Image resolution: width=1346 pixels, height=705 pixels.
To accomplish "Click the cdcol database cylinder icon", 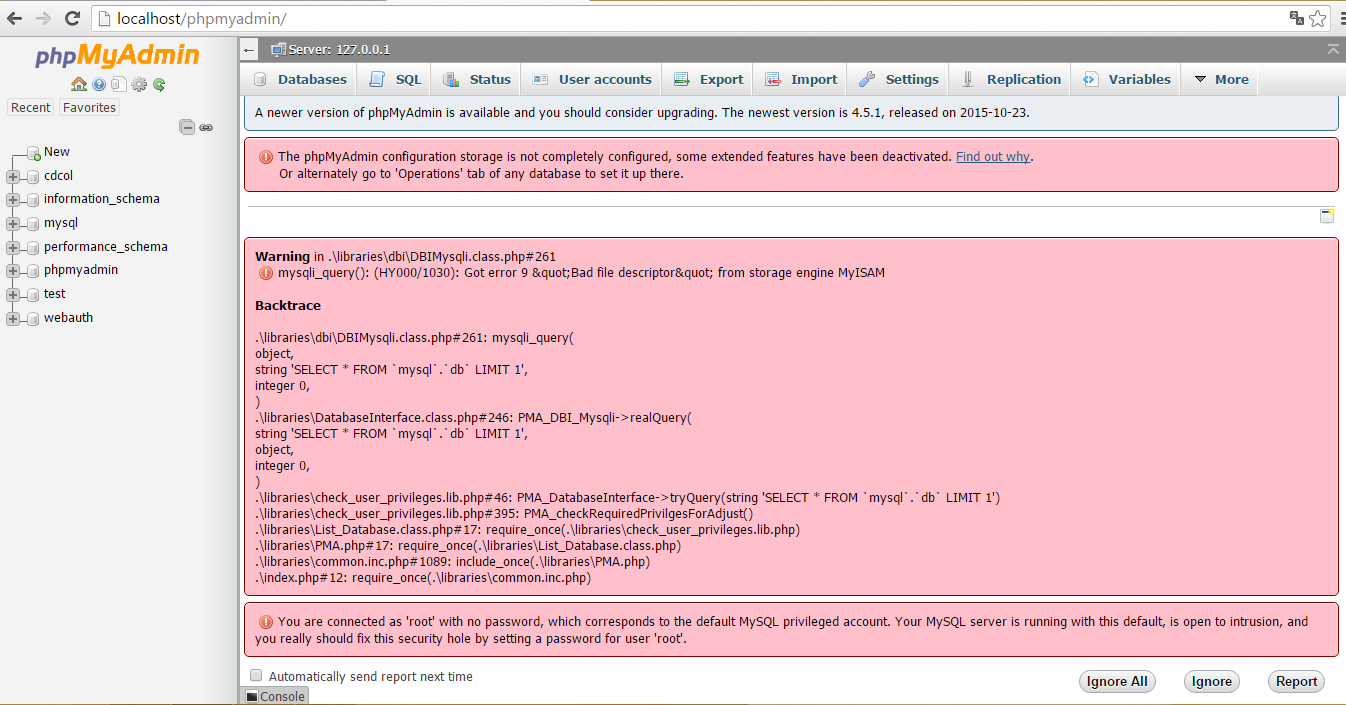I will (x=34, y=177).
